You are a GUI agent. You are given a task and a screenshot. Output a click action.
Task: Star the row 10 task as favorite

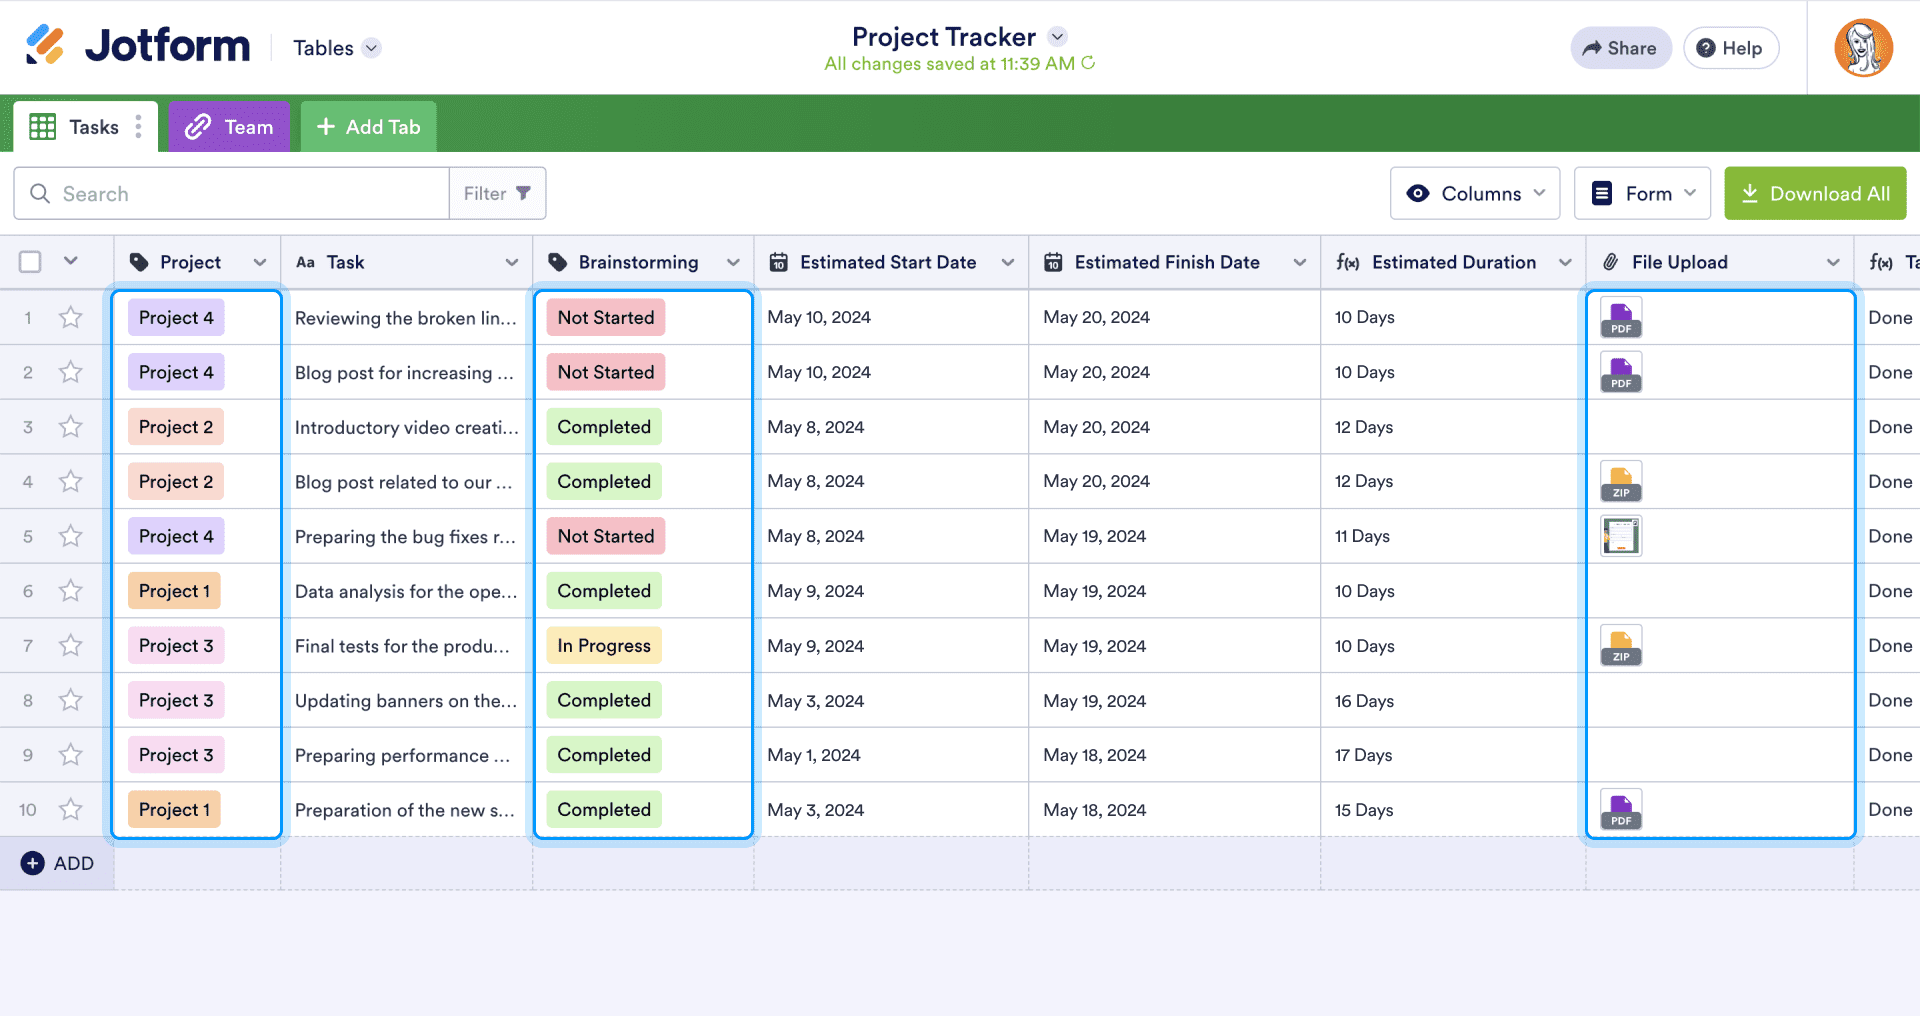(x=70, y=809)
